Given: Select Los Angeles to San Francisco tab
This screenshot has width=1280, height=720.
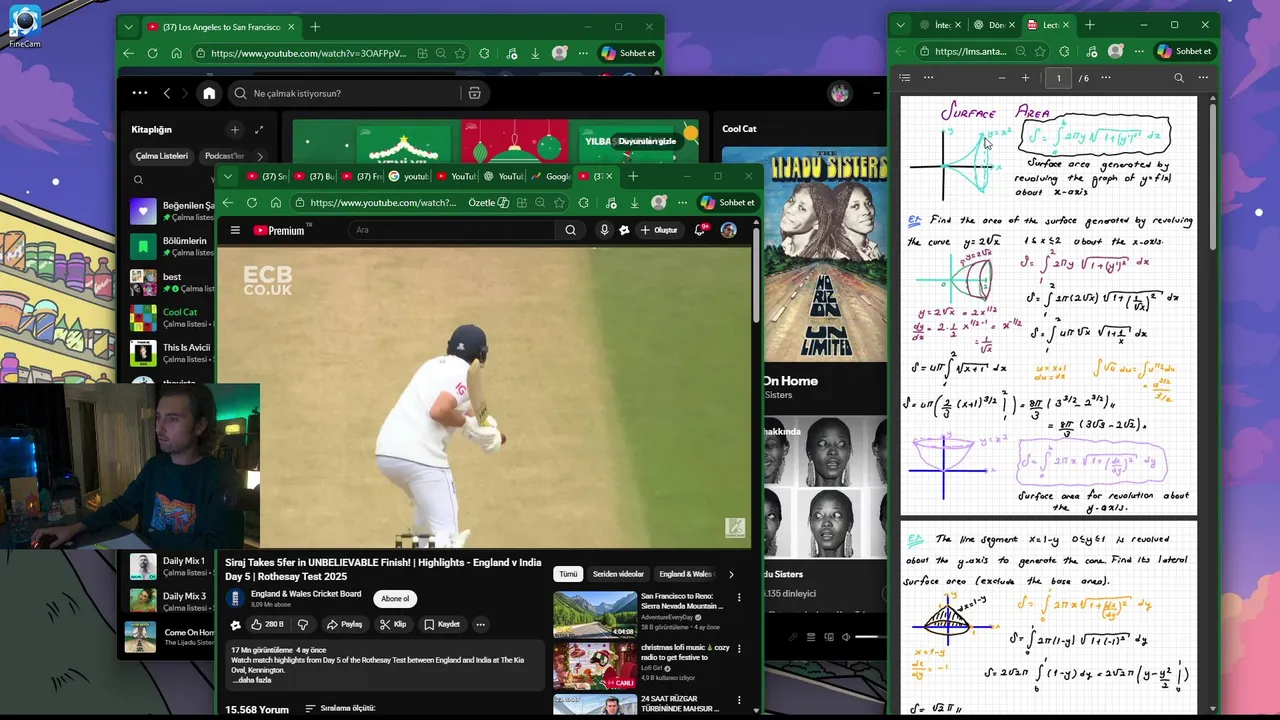Looking at the screenshot, I should pos(220,27).
